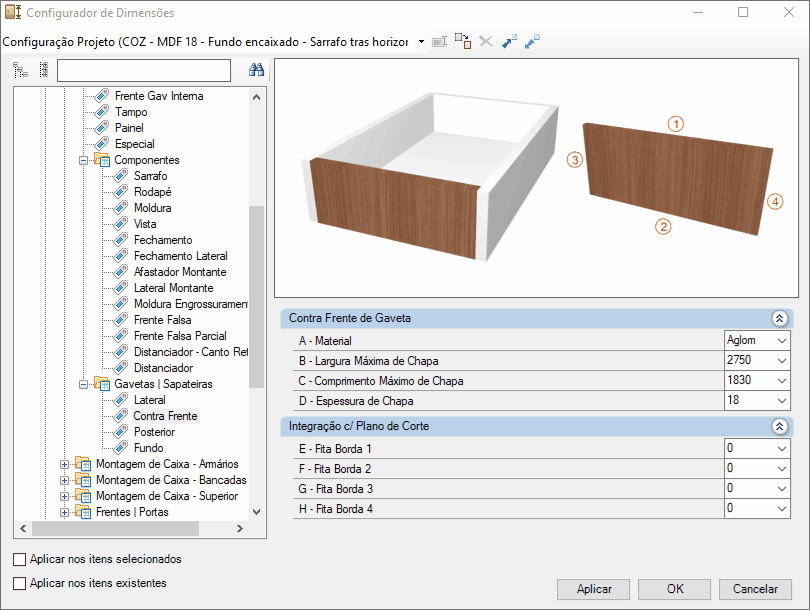This screenshot has width=810, height=610.
Task: Click the tag icon beside Fechamento Lateral
Action: coord(120,256)
